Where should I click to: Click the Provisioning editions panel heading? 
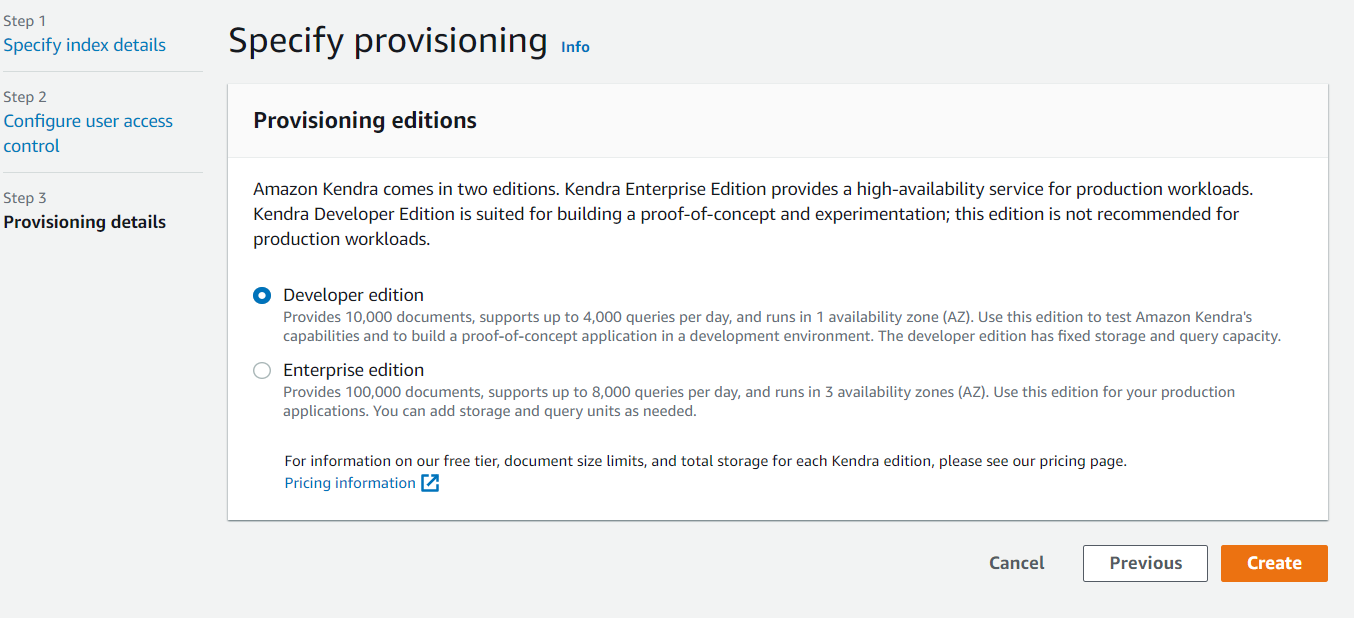pyautogui.click(x=365, y=121)
